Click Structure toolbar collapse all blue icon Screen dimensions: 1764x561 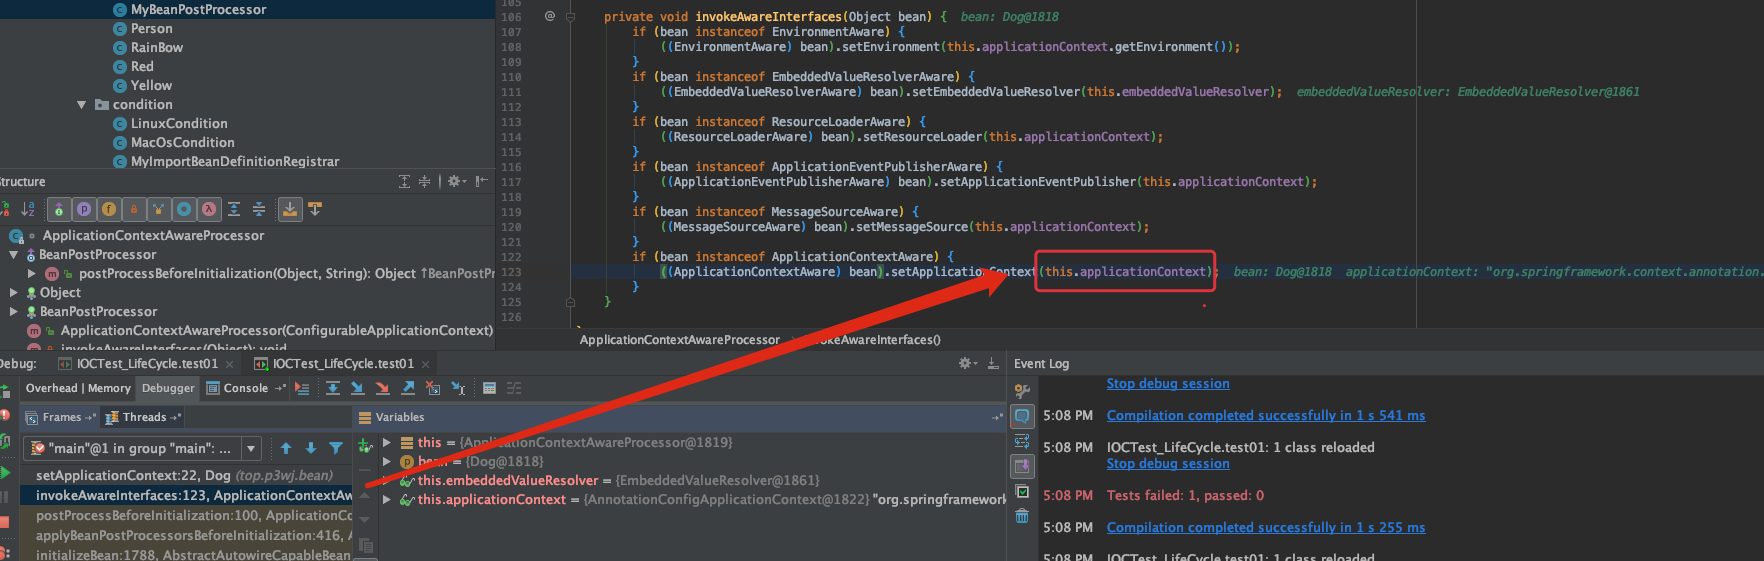[259, 209]
